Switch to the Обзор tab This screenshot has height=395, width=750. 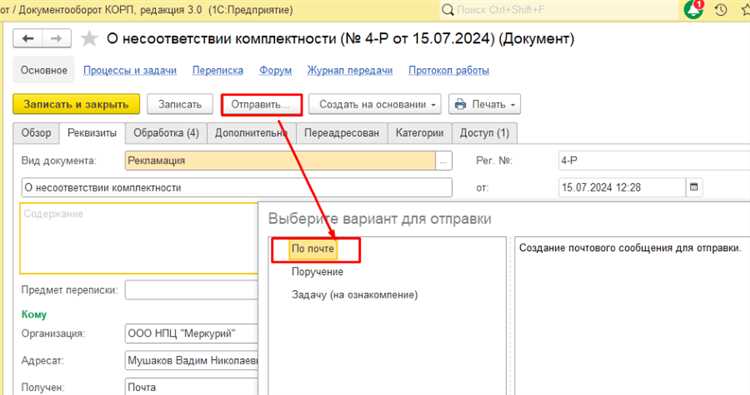pyautogui.click(x=36, y=133)
